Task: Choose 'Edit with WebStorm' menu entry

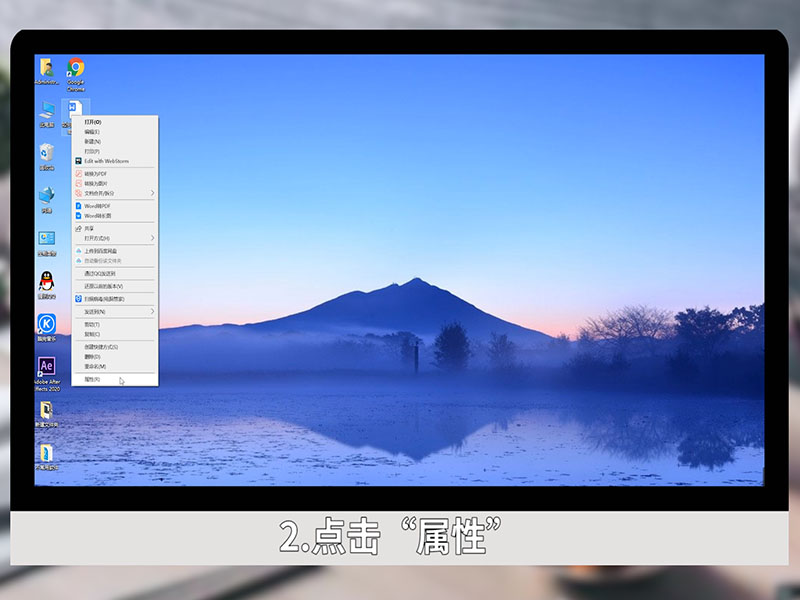Action: pos(106,161)
